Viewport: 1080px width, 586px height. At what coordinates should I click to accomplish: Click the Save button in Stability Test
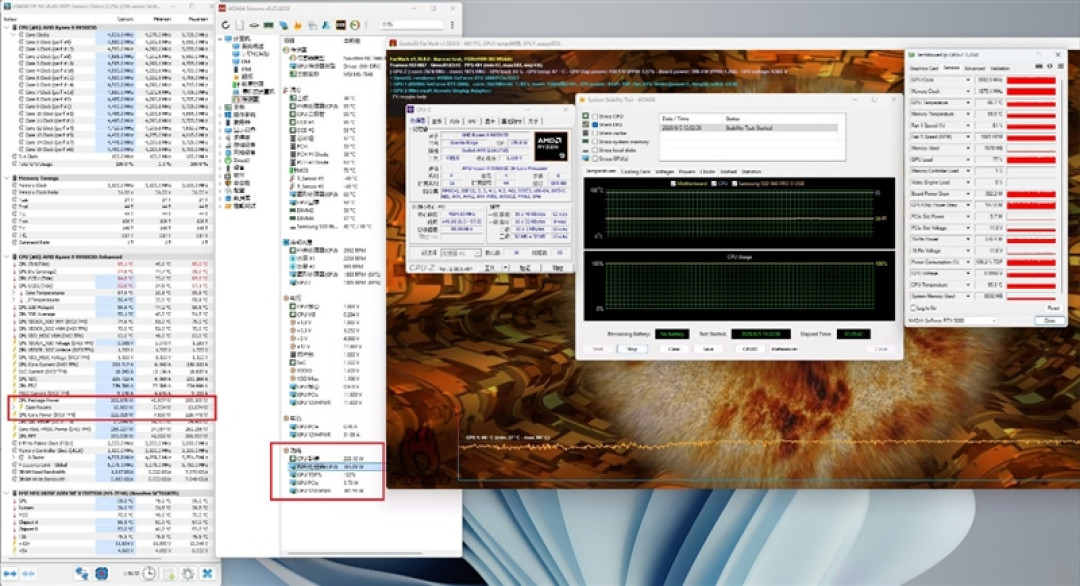[708, 349]
